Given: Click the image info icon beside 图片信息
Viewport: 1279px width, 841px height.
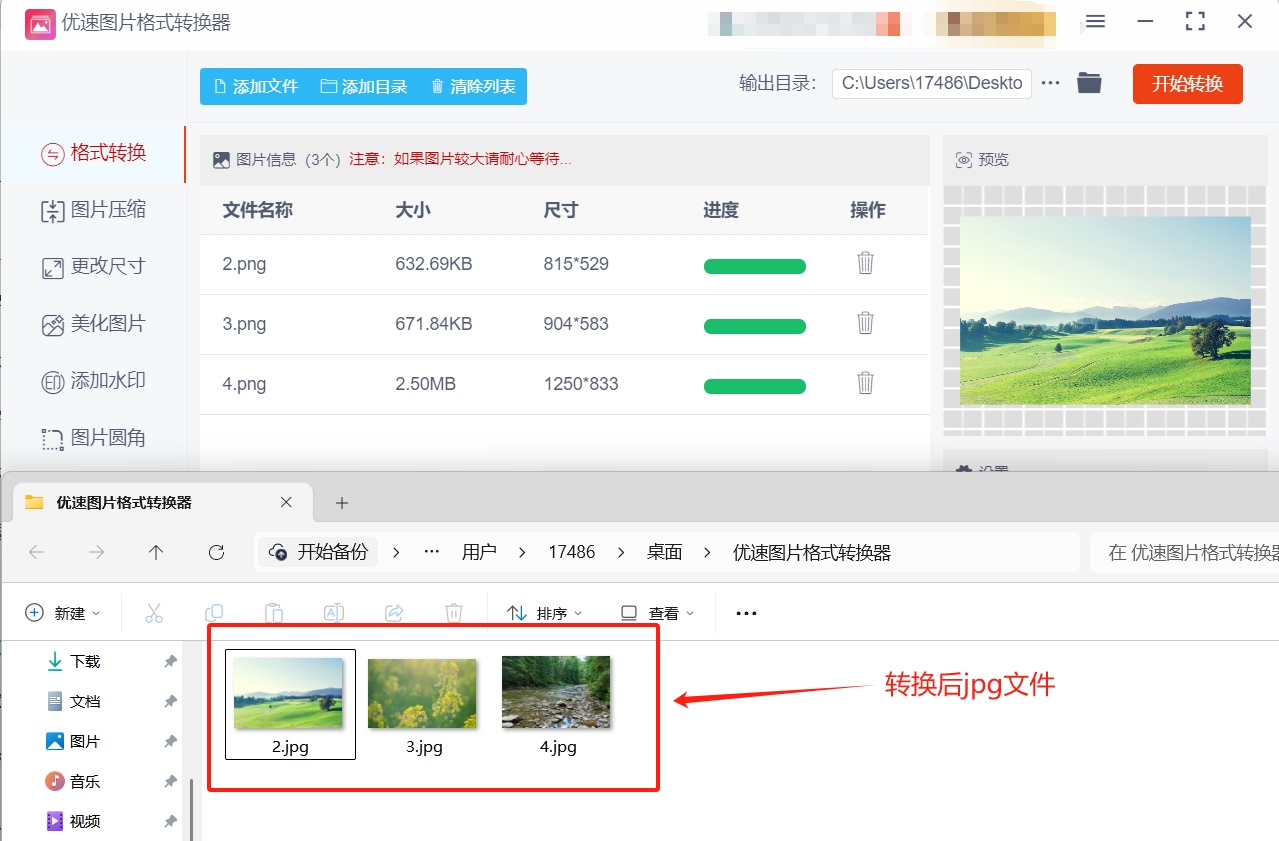Looking at the screenshot, I should coord(221,159).
